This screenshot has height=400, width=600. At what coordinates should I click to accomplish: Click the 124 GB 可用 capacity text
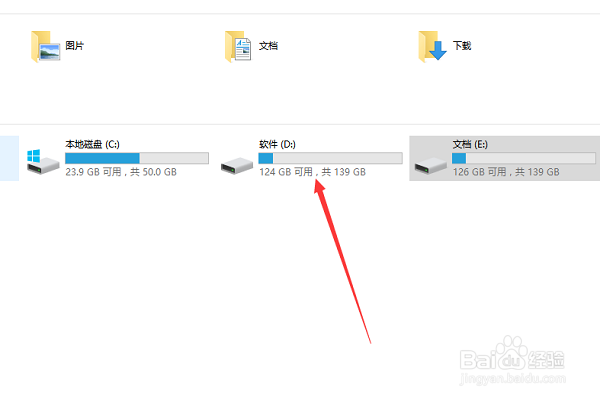pos(286,172)
